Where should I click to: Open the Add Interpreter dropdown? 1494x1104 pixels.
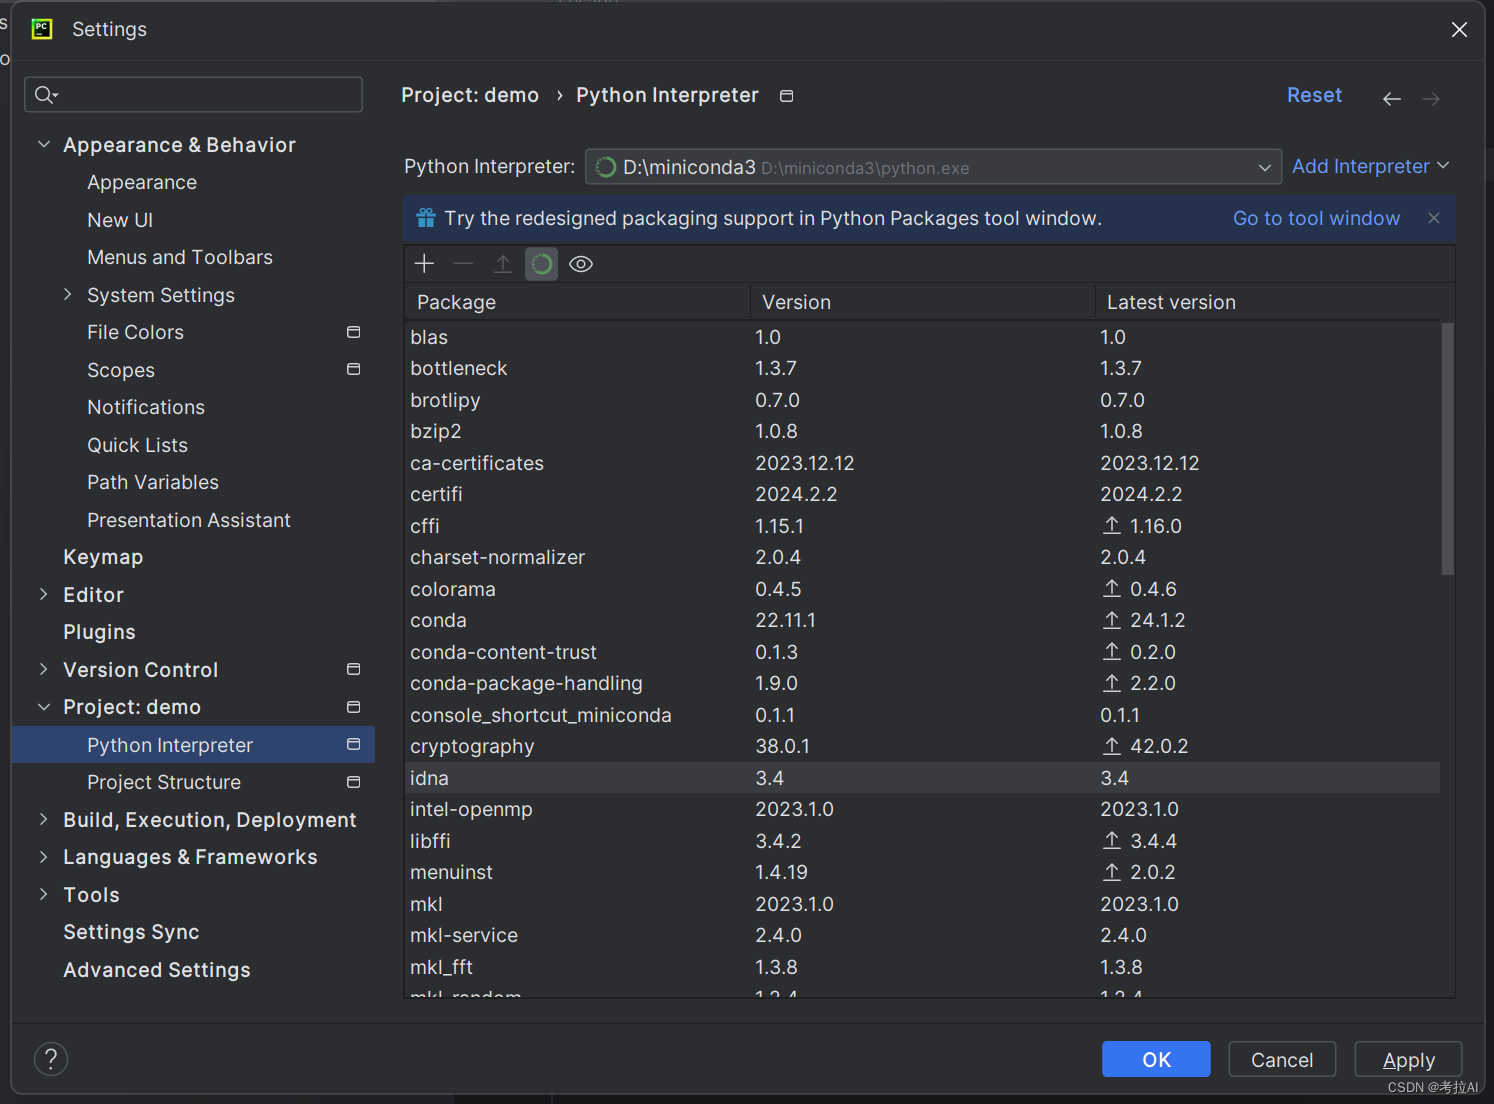[1370, 166]
